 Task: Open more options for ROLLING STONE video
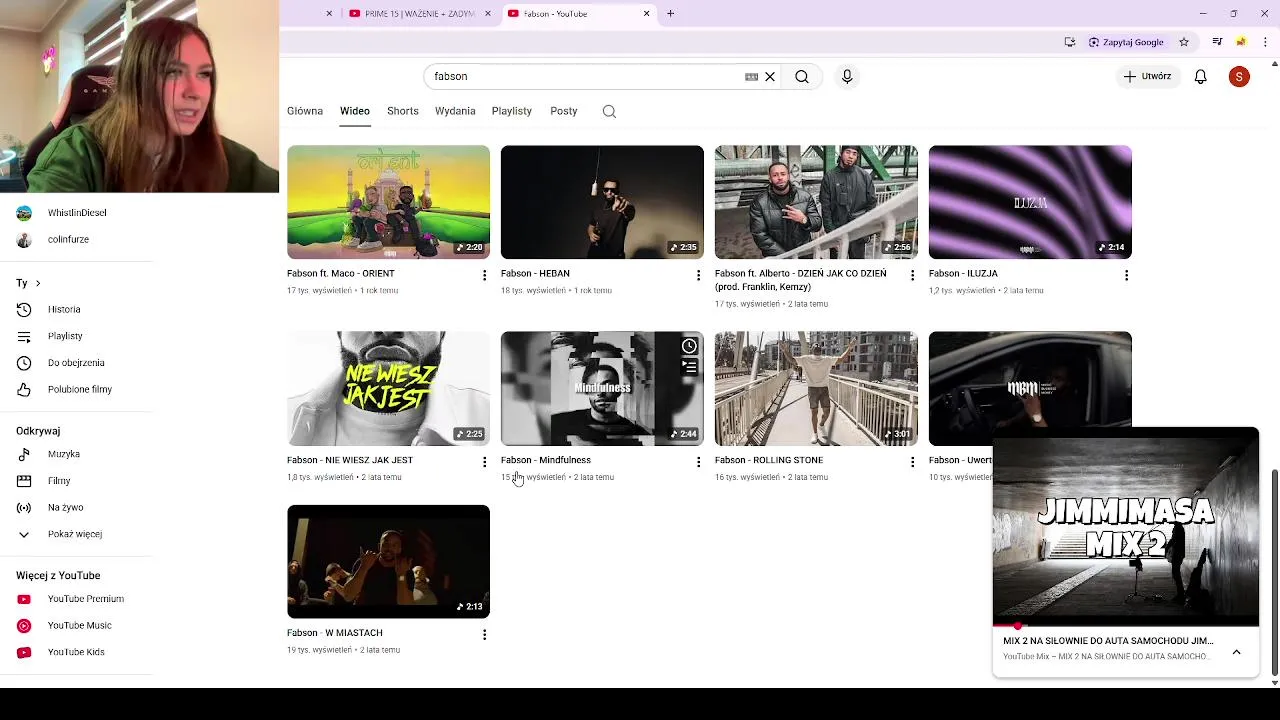tap(912, 462)
